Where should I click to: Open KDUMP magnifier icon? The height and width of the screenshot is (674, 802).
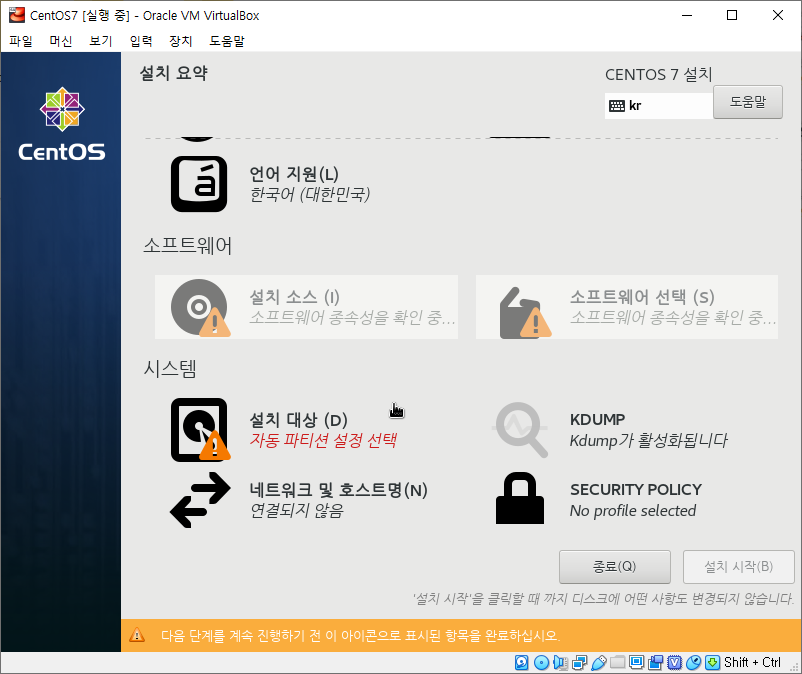click(x=520, y=430)
